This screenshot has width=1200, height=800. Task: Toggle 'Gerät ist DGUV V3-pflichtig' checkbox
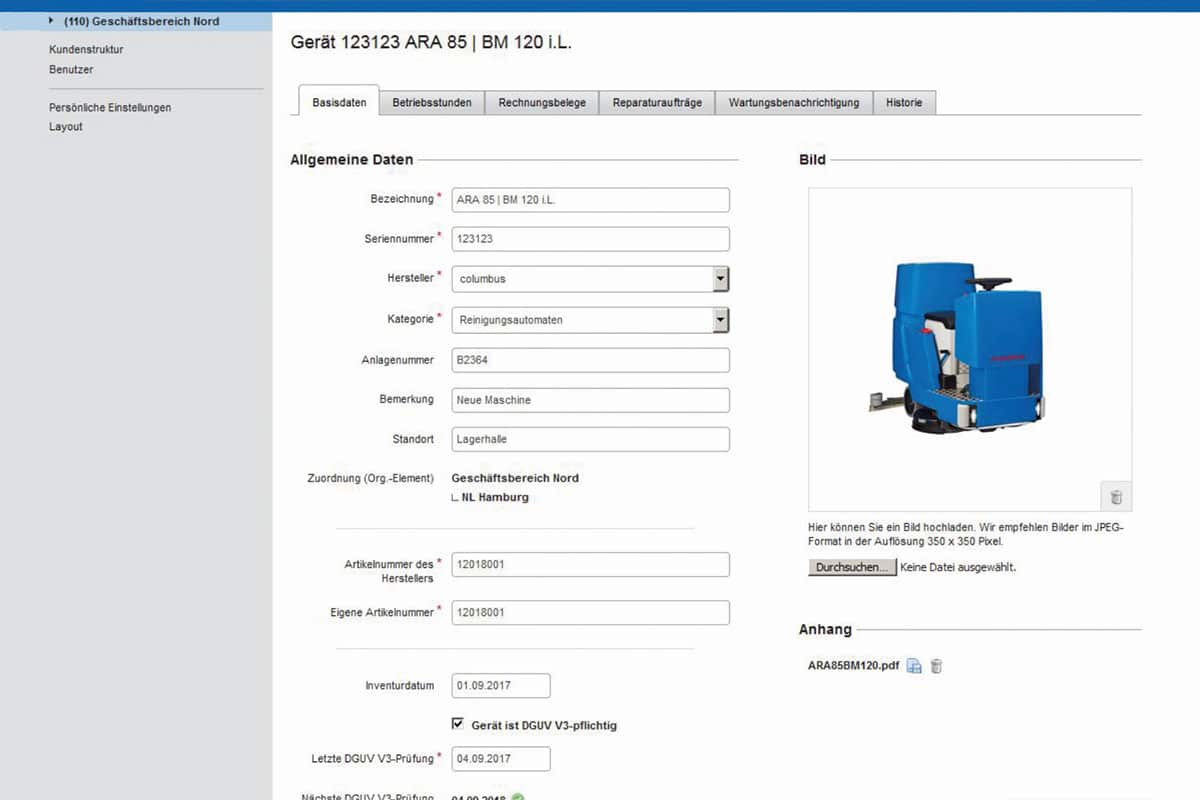coord(458,724)
